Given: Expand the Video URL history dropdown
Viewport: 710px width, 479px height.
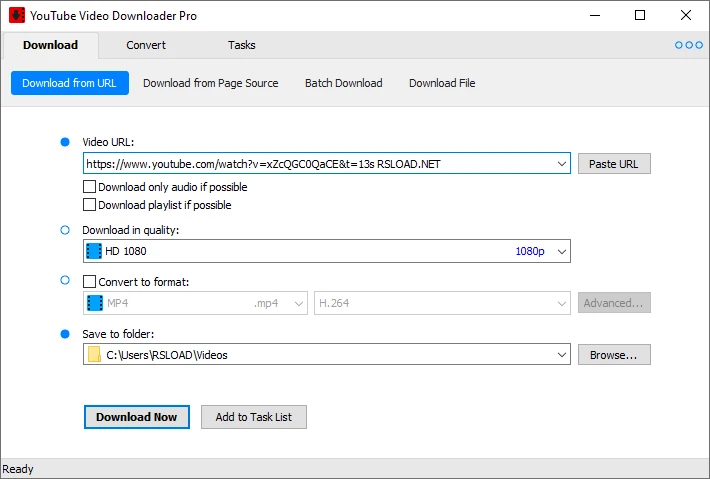Looking at the screenshot, I should (561, 164).
